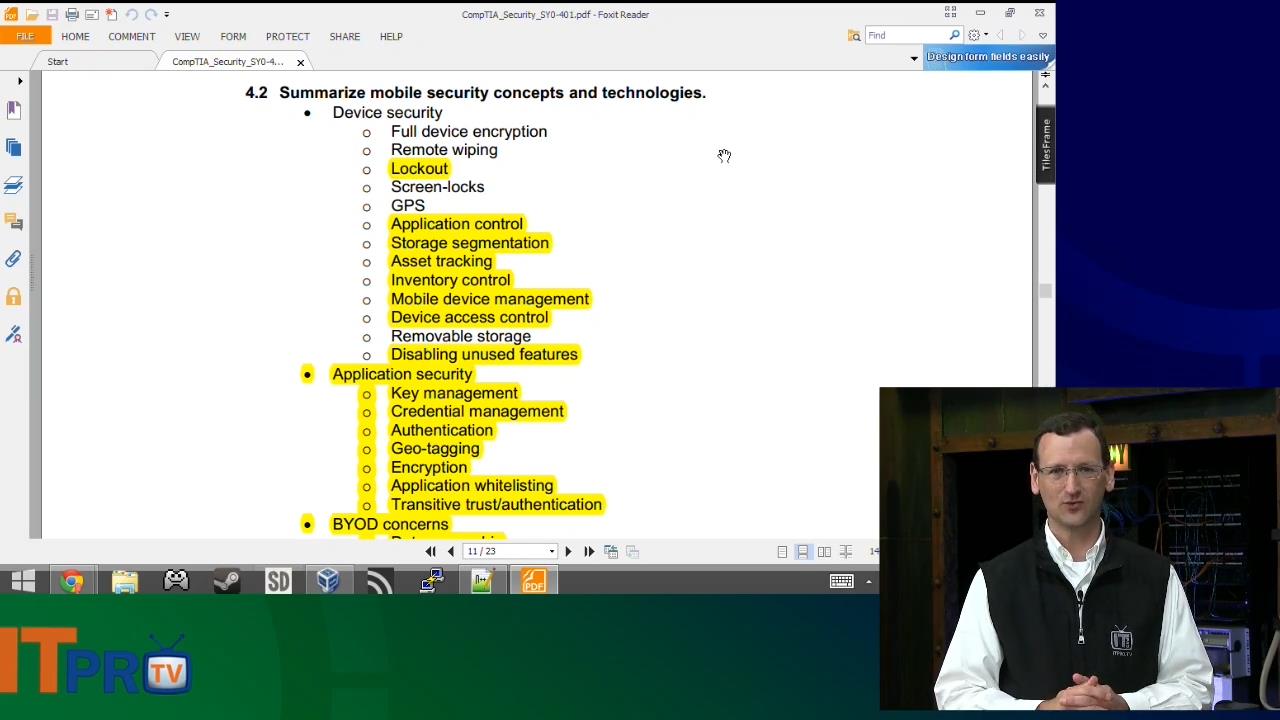This screenshot has width=1280, height=720.
Task: Click the text 'Geo-tagging'
Action: [x=435, y=449]
